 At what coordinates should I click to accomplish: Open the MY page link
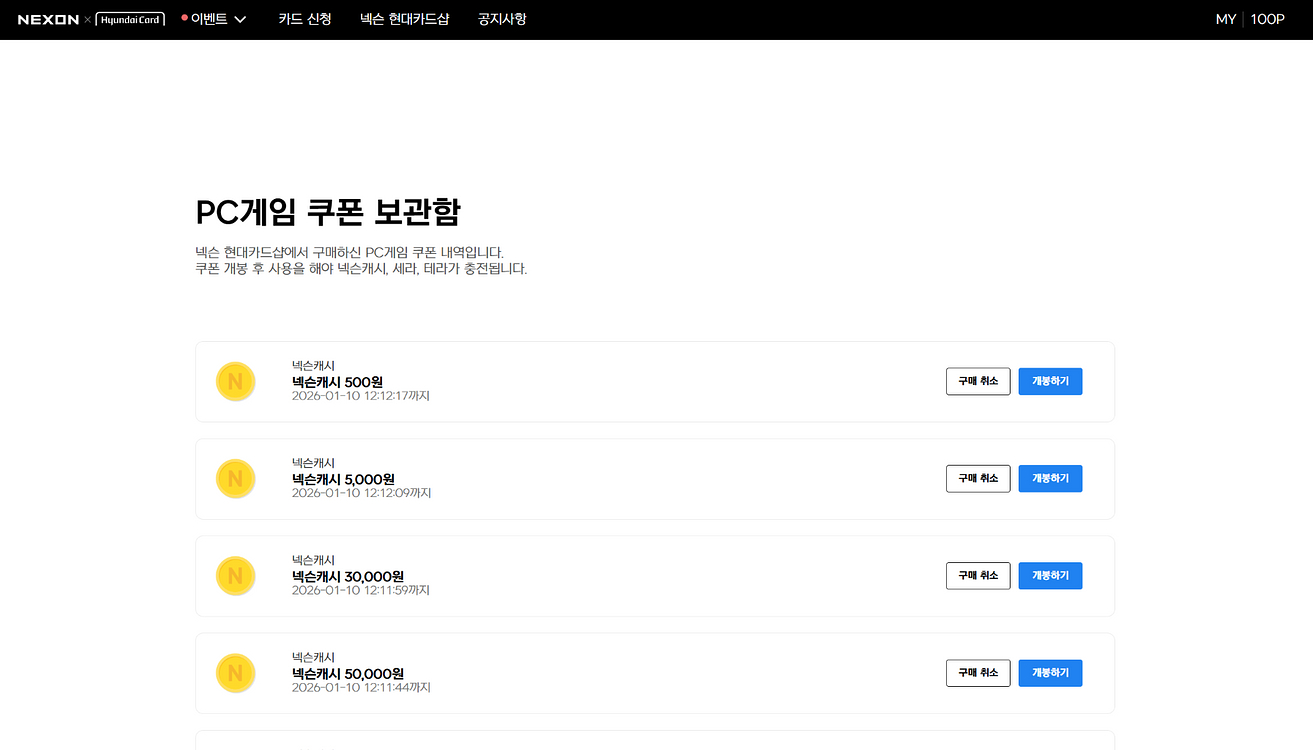(x=1226, y=20)
